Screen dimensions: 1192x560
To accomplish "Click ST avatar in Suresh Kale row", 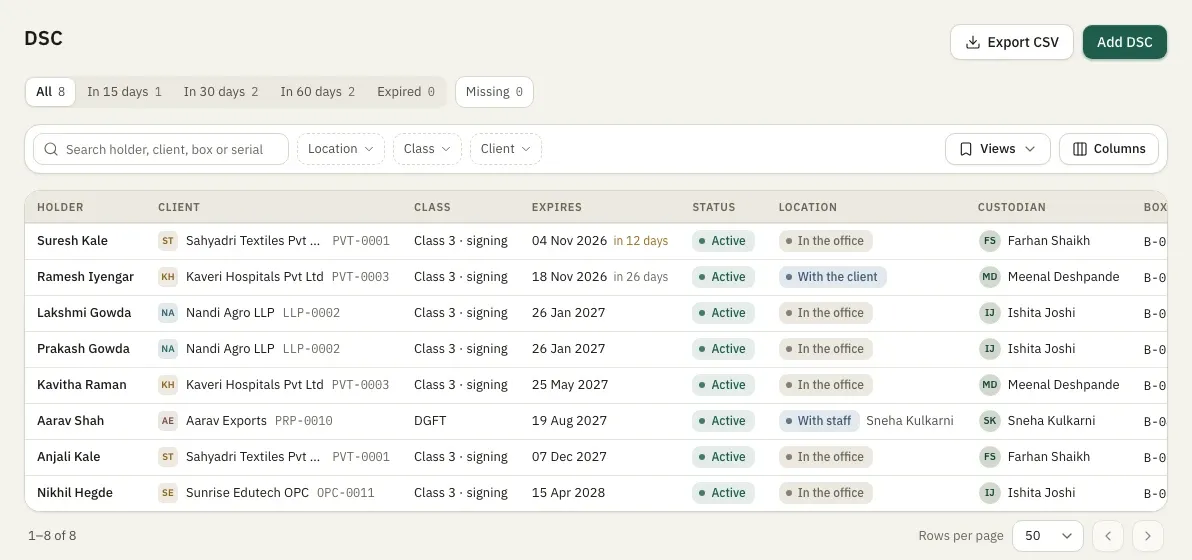I will point(168,241).
